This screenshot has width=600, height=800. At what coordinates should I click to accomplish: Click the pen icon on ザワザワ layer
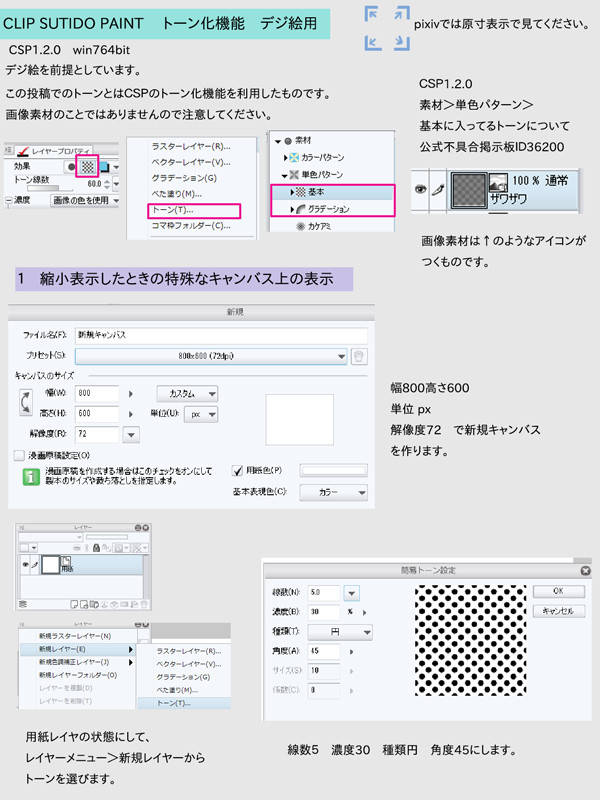click(x=438, y=190)
